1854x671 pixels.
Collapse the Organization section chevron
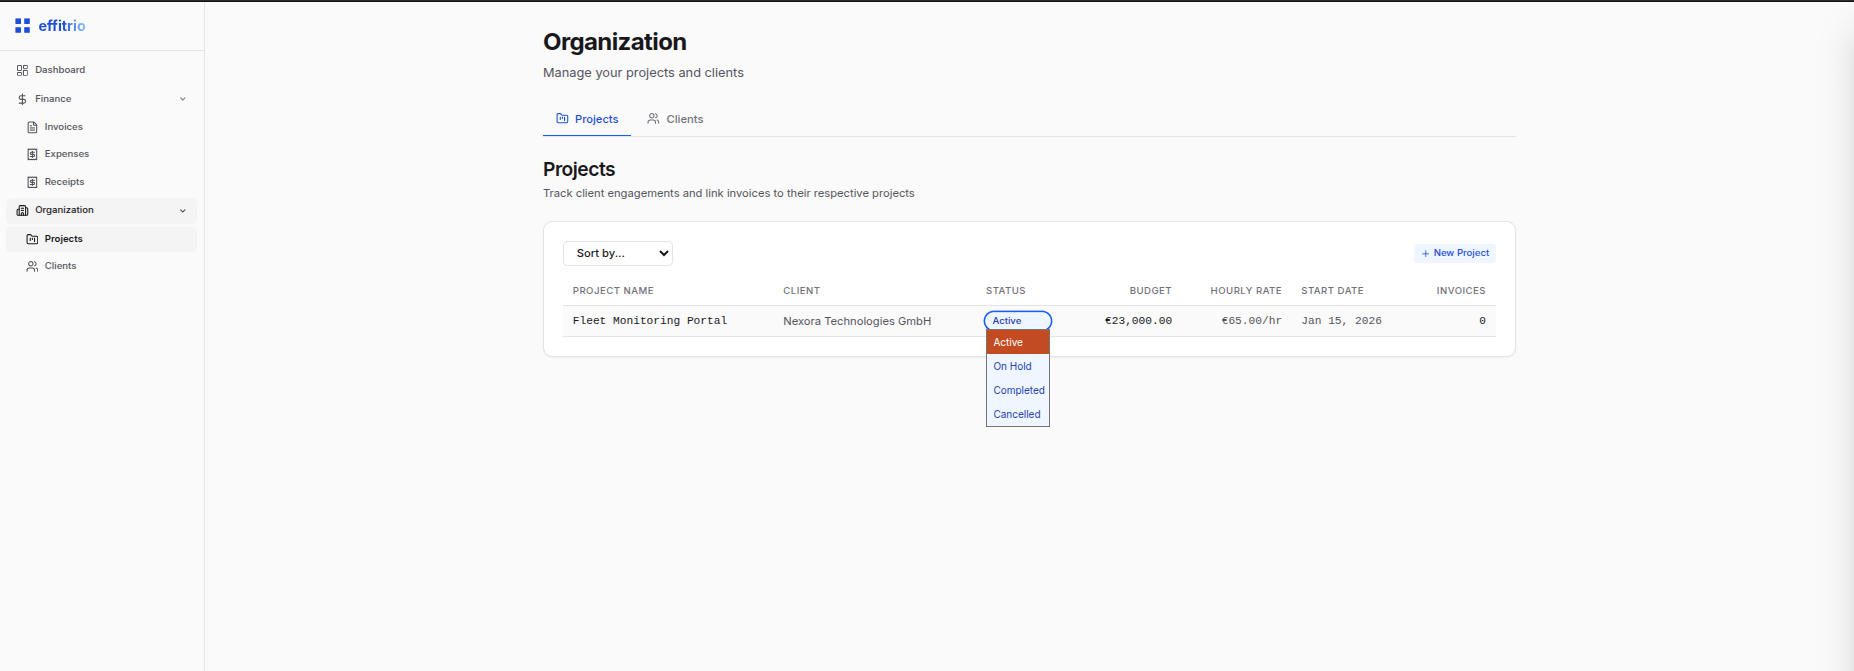(183, 210)
